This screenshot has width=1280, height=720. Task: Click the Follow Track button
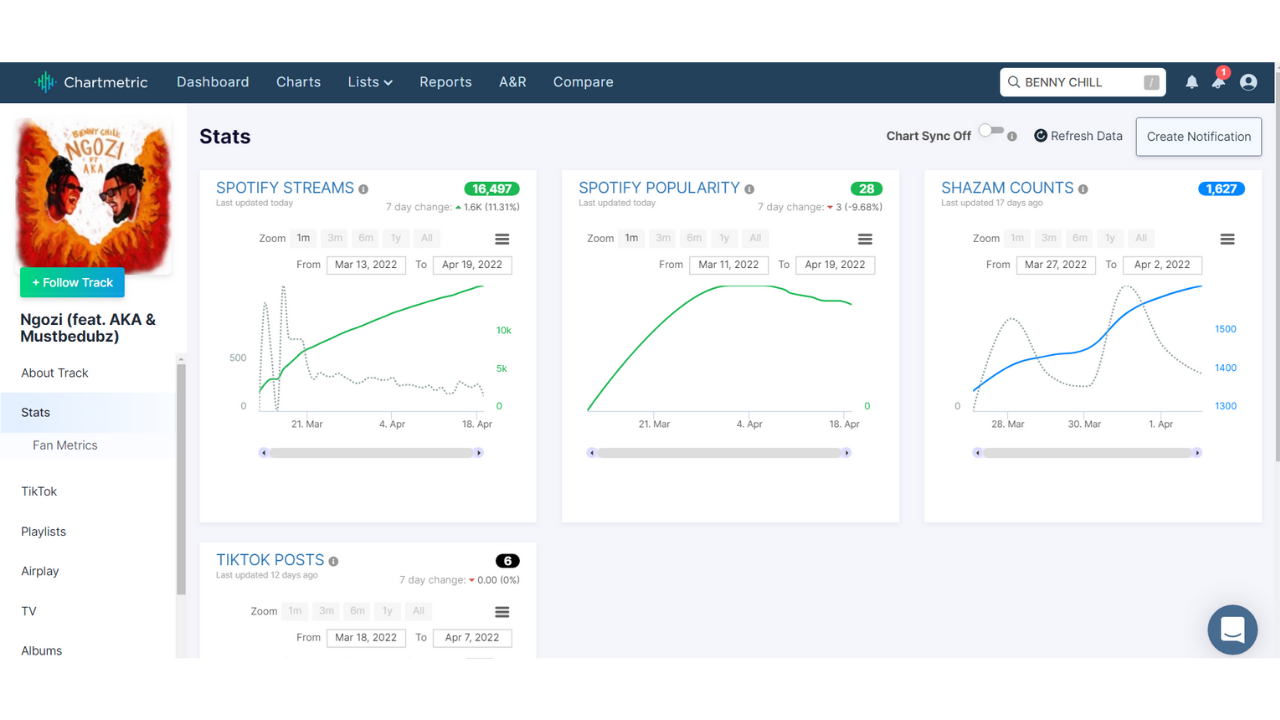[72, 283]
